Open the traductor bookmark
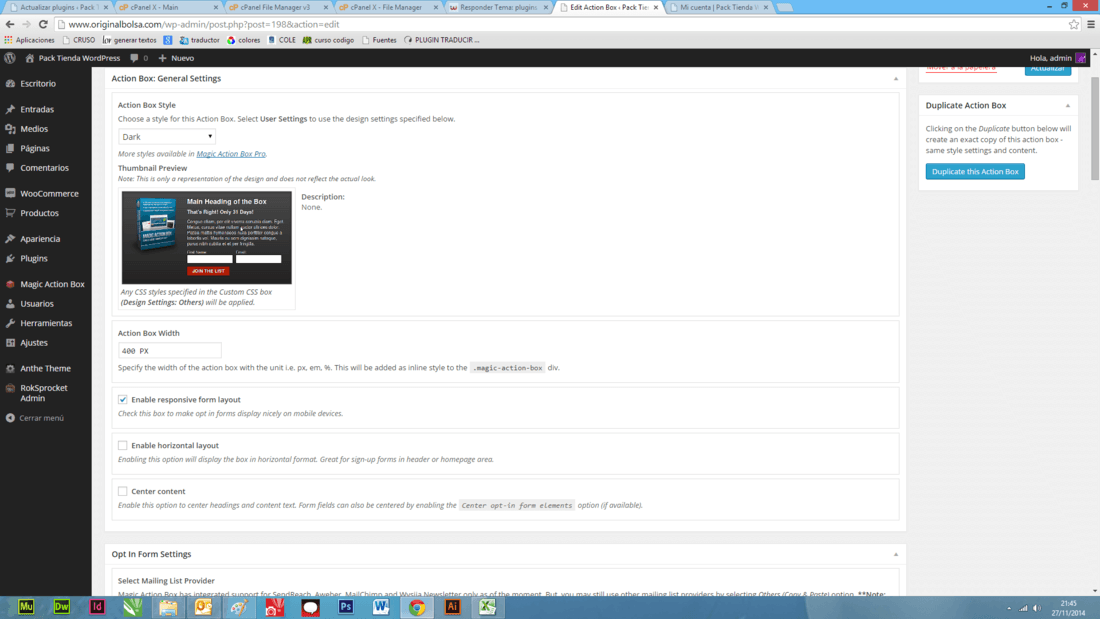 pyautogui.click(x=199, y=40)
